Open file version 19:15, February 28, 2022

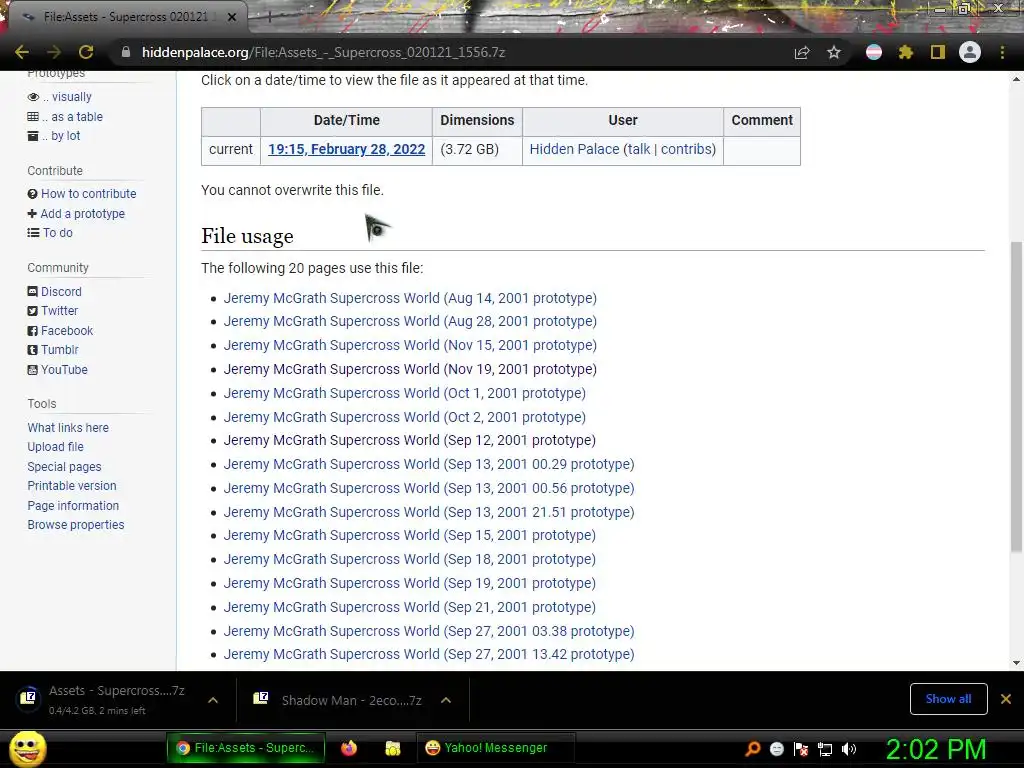coord(346,149)
